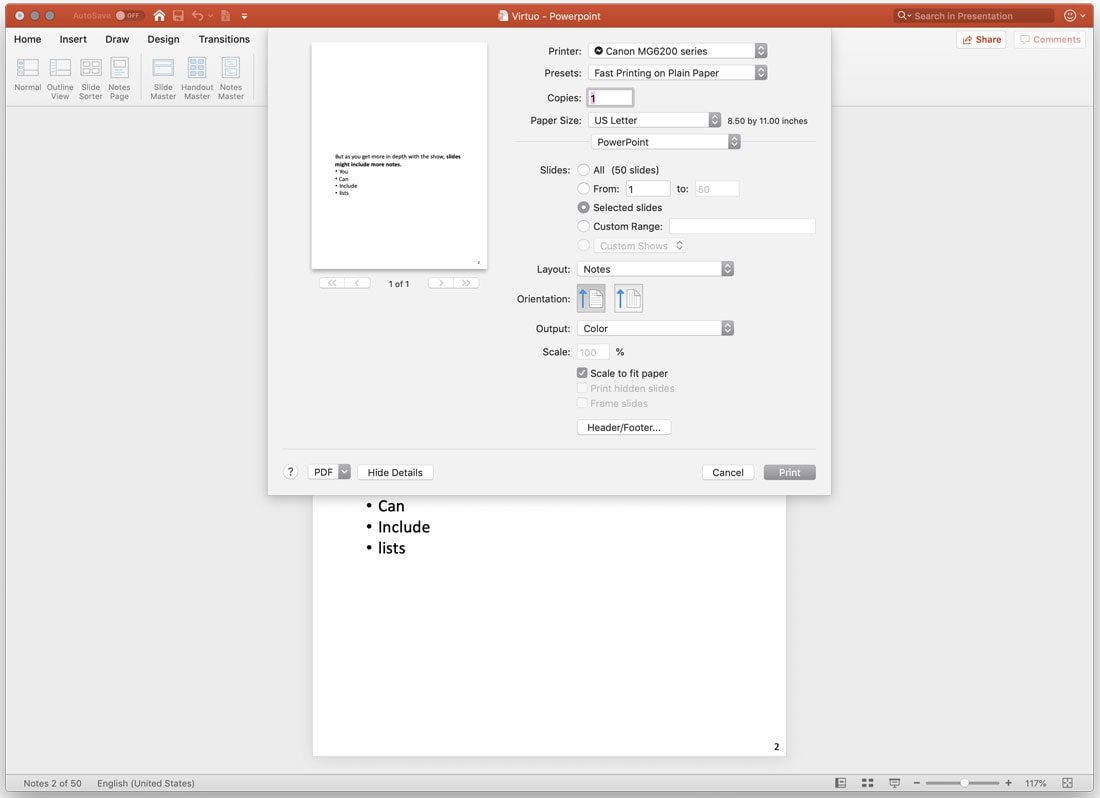
Task: Expand the Layout Notes dropdown
Action: [x=656, y=269]
